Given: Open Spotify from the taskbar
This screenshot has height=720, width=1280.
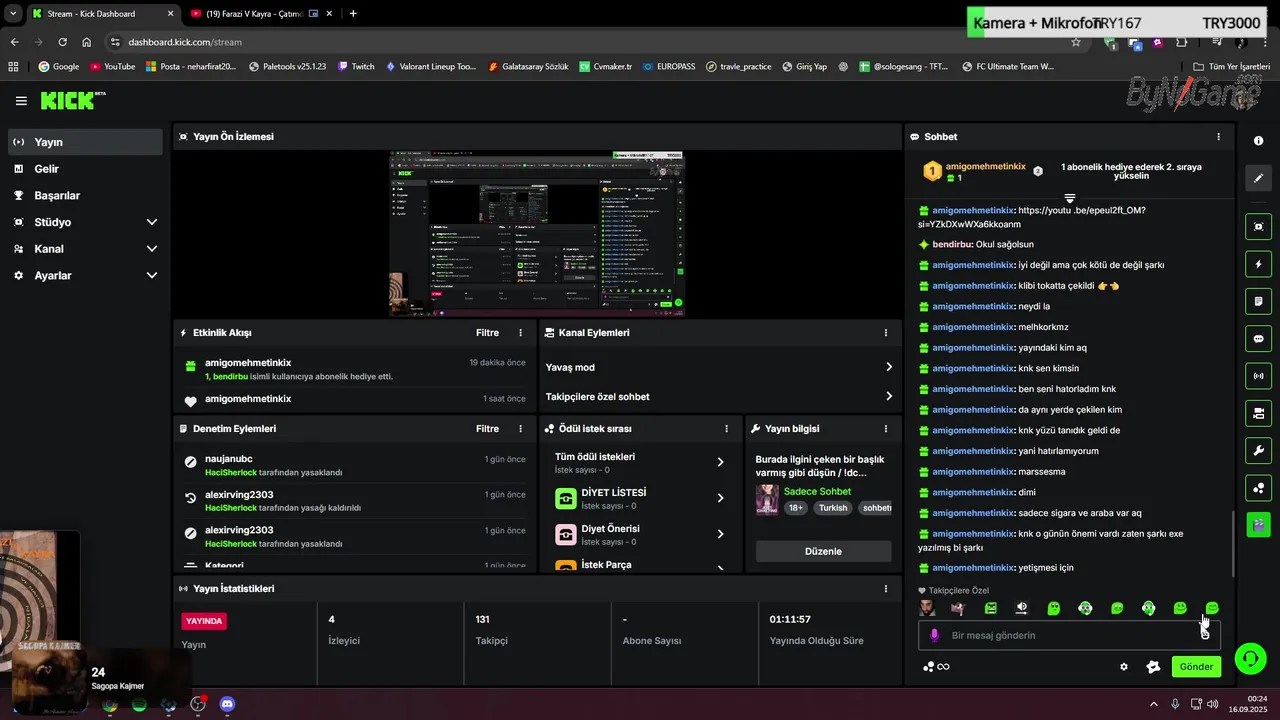Looking at the screenshot, I should (x=139, y=704).
